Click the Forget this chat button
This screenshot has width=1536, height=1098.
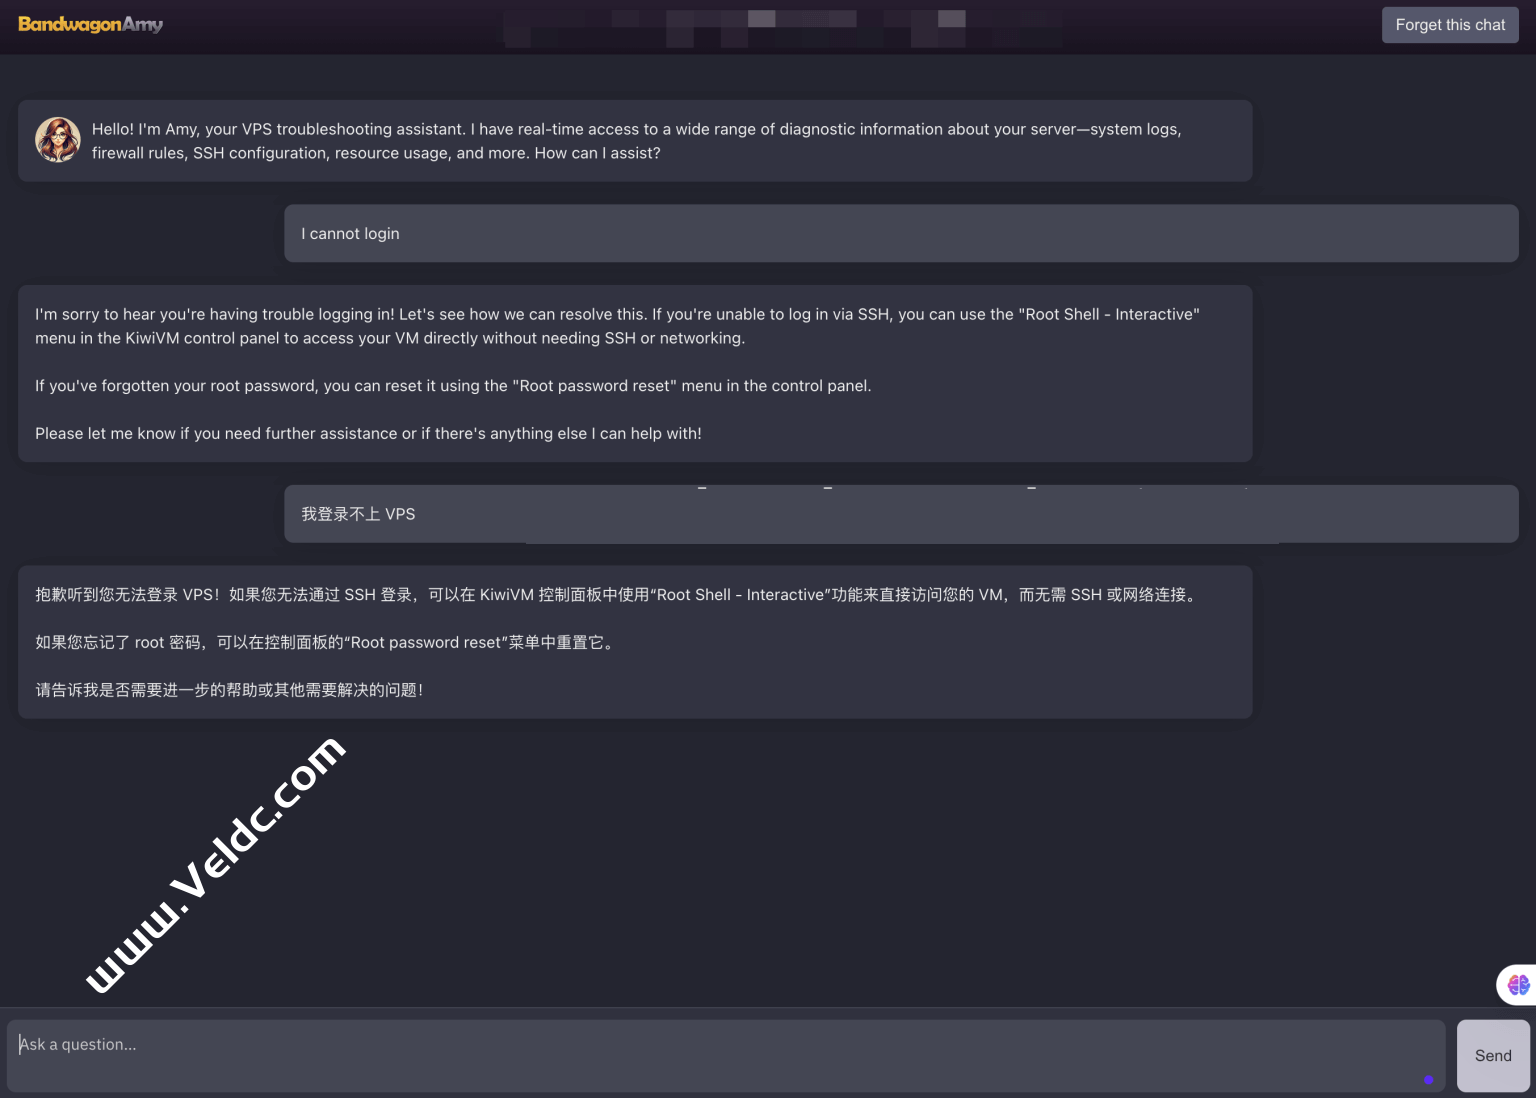[1450, 25]
